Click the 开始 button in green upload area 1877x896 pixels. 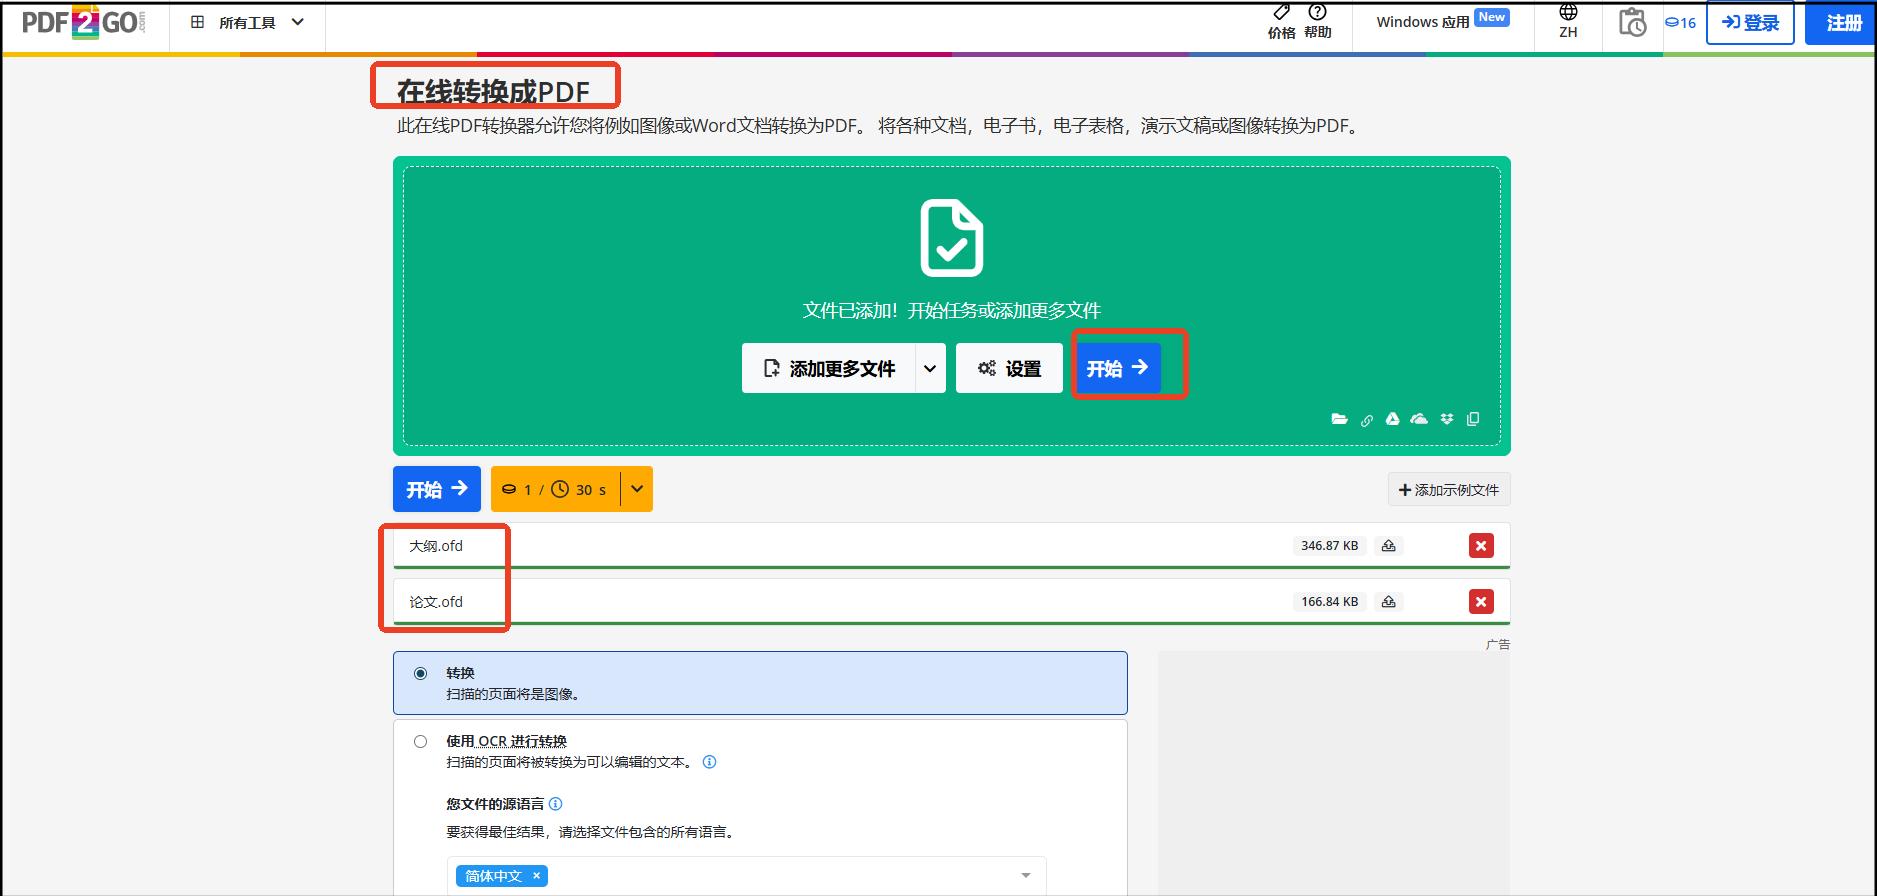tap(1118, 368)
